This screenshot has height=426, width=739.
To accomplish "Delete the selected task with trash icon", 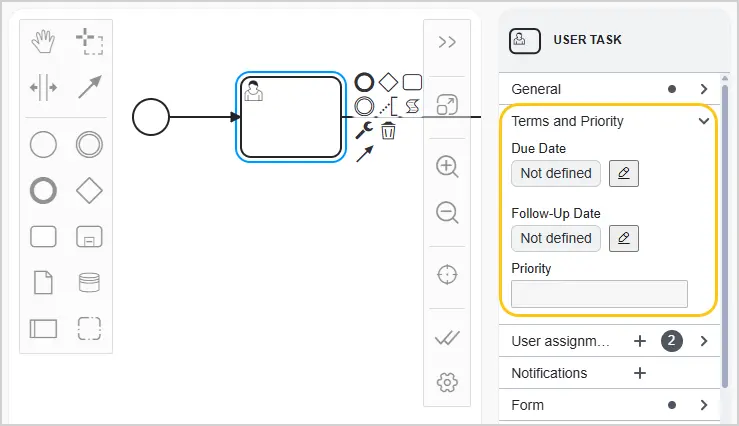I will (x=388, y=131).
